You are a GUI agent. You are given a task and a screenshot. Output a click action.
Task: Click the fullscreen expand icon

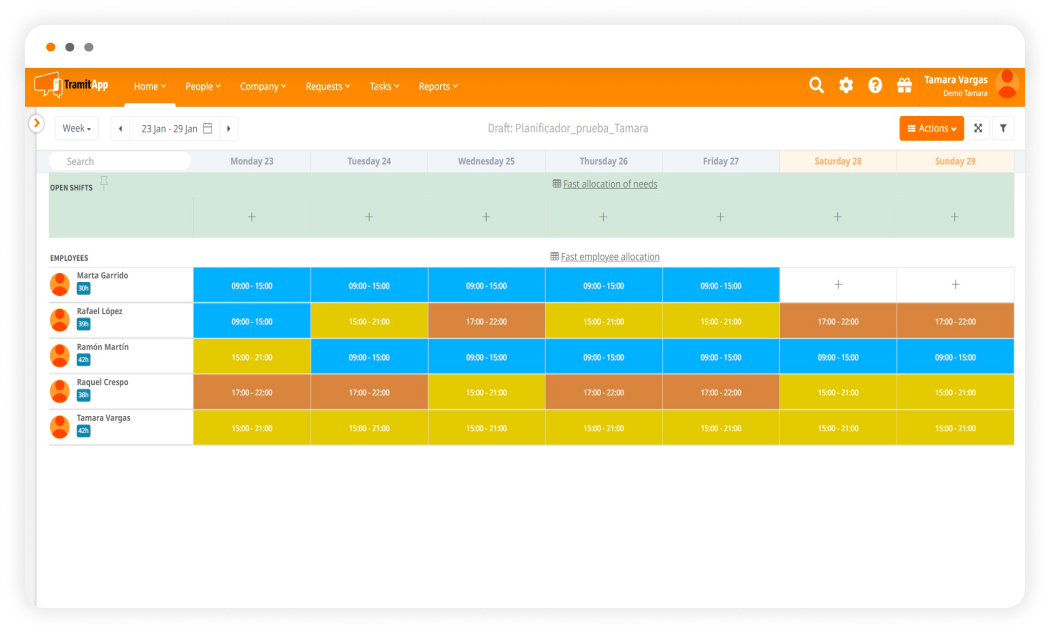click(x=978, y=128)
